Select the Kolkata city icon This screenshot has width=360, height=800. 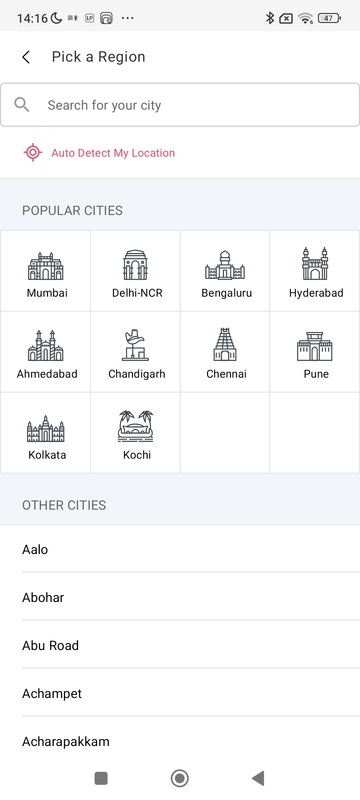tap(46, 429)
